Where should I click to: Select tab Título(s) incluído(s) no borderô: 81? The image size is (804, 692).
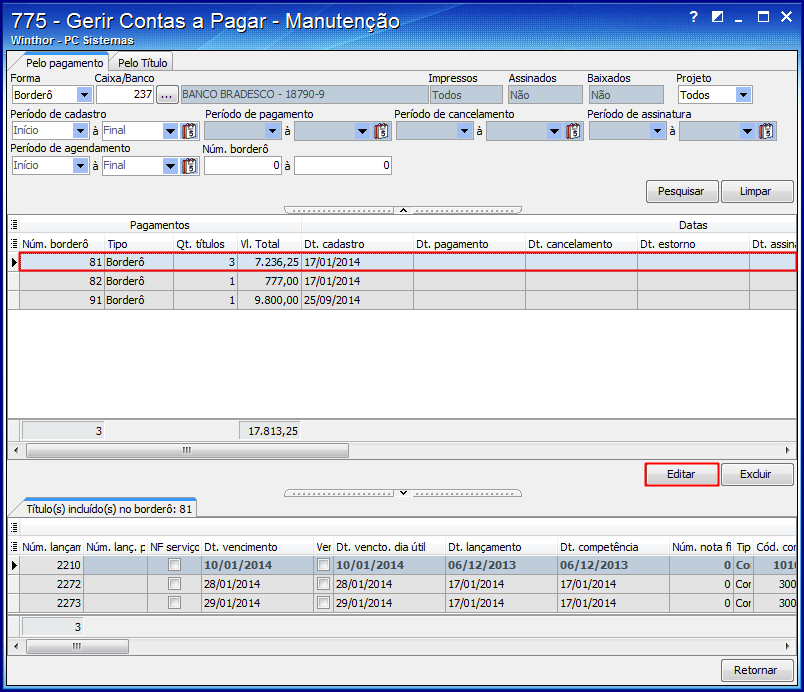coord(109,508)
